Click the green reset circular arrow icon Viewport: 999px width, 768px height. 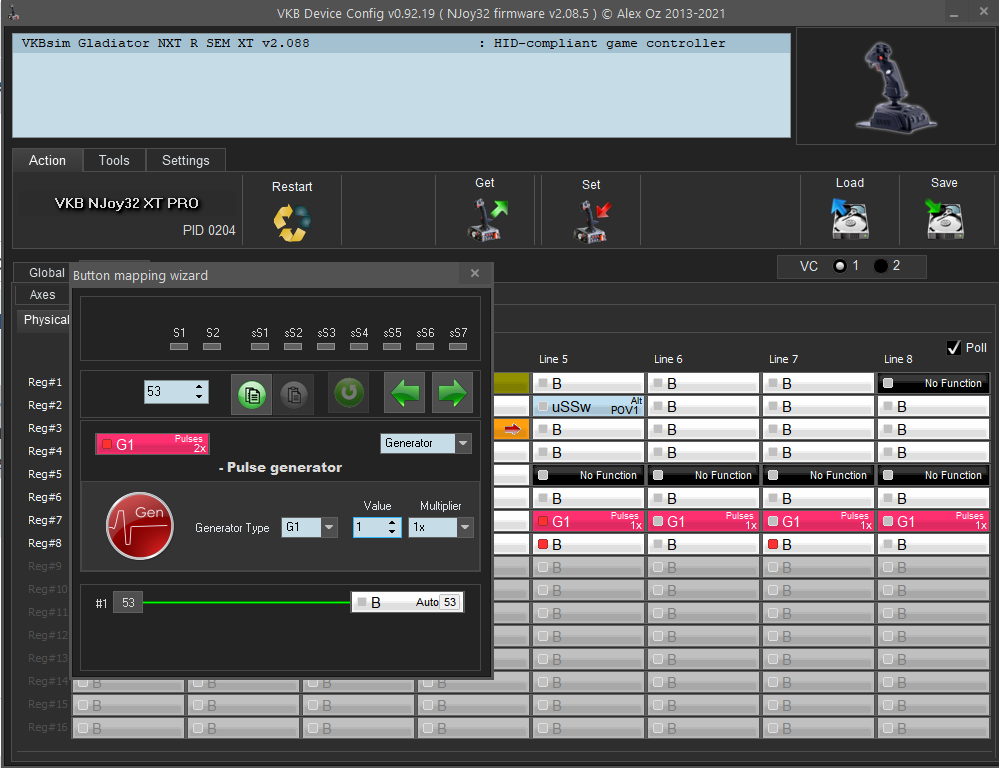point(349,393)
